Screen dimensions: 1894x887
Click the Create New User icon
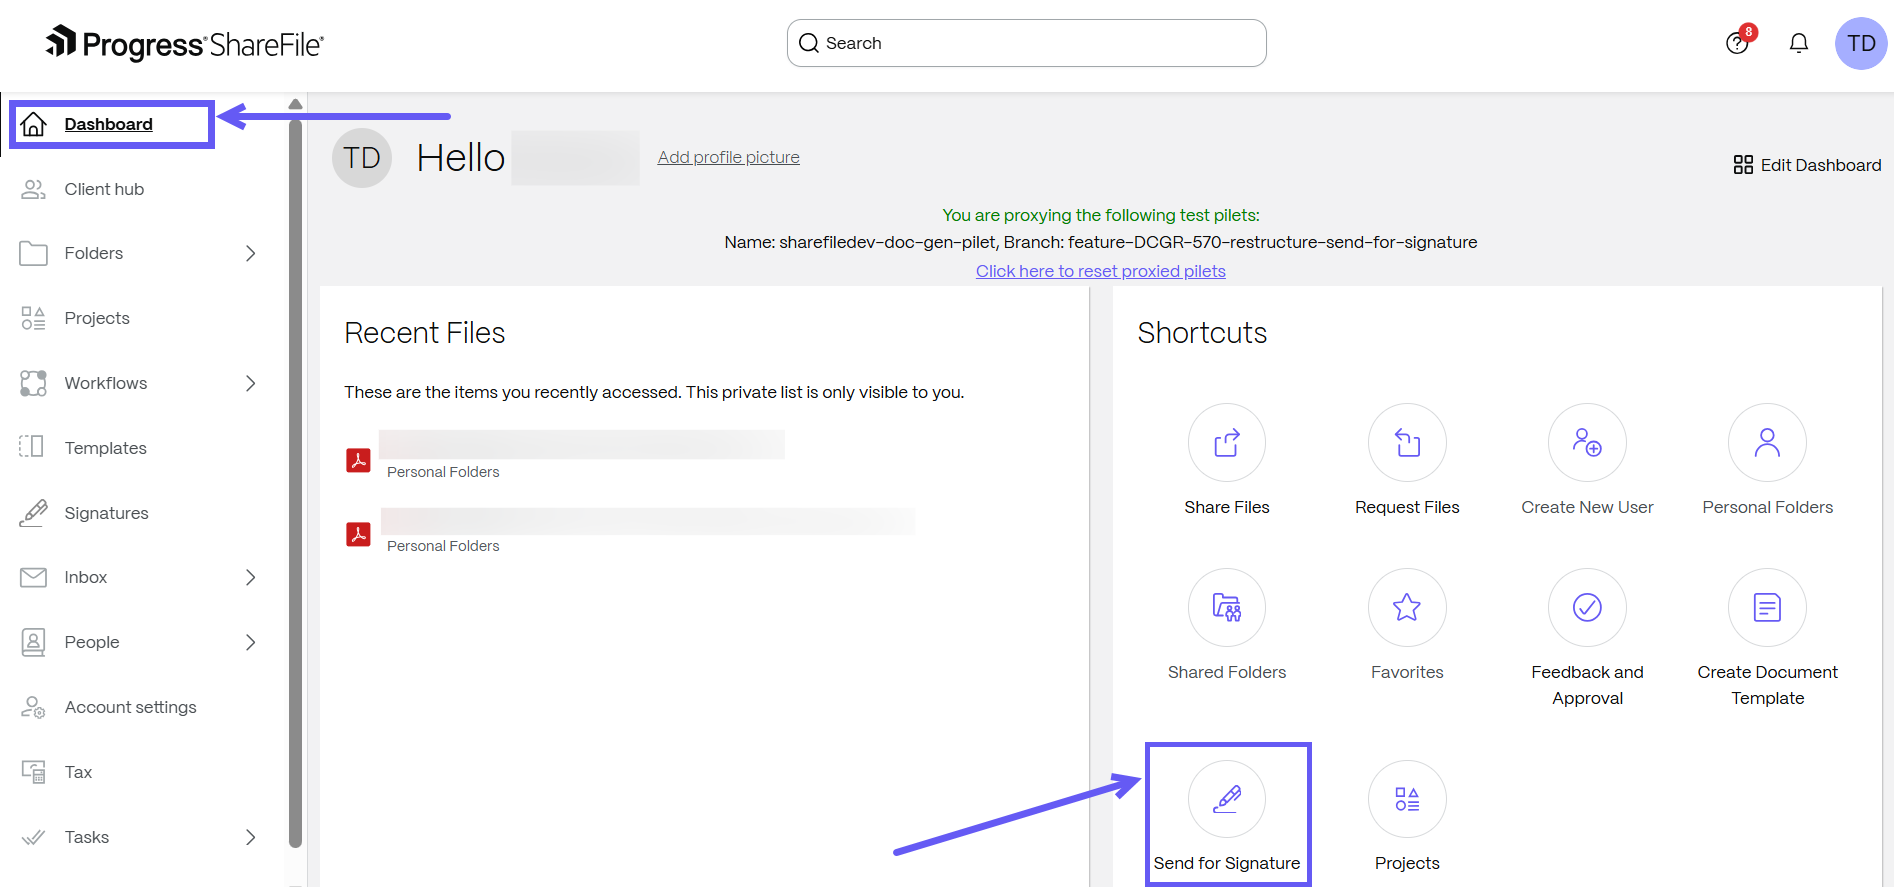pos(1586,443)
